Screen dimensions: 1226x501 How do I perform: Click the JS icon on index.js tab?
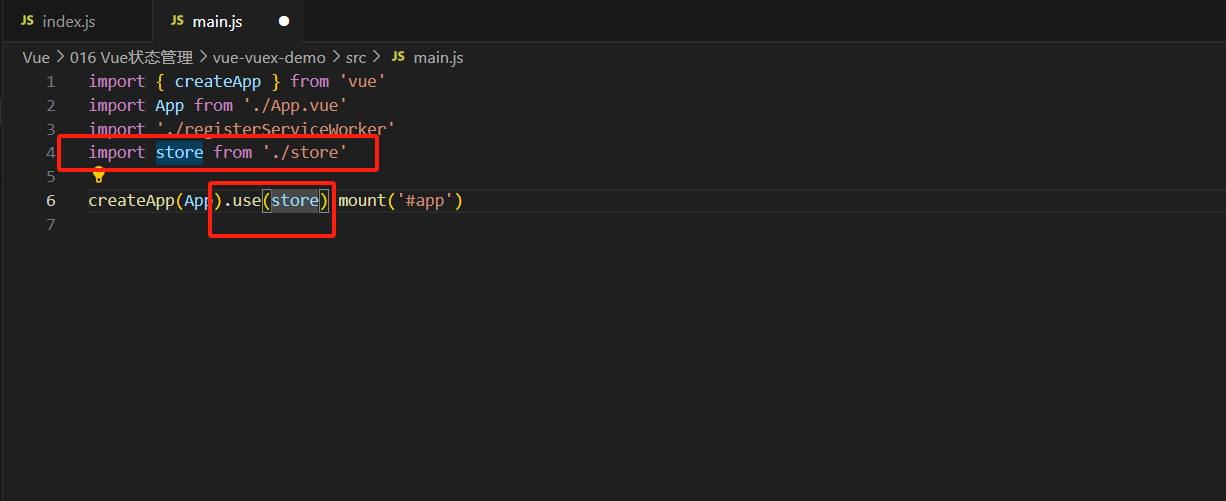27,21
